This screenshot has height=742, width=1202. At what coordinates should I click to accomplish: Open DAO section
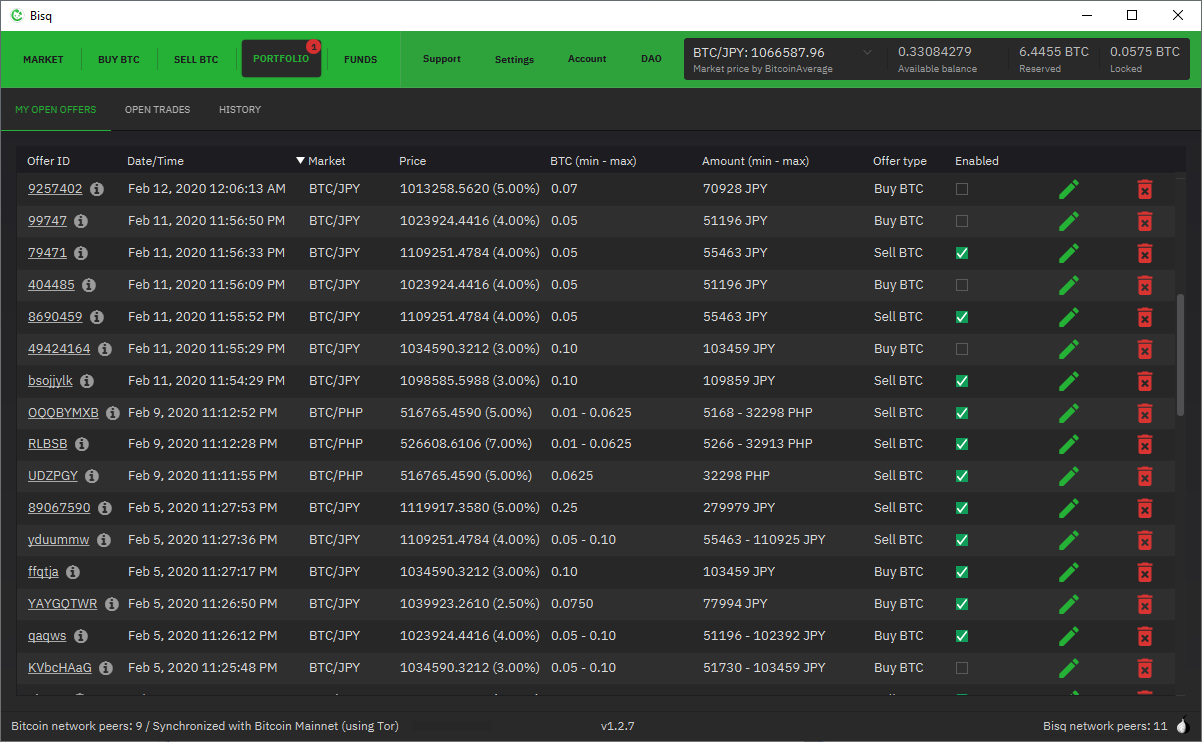(651, 59)
